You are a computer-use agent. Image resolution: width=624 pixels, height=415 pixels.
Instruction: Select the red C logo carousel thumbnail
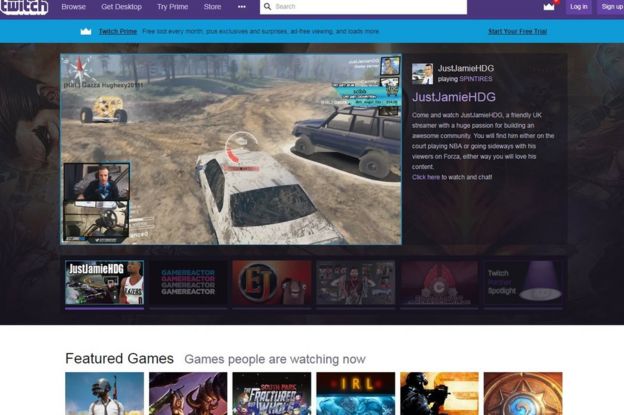point(439,283)
